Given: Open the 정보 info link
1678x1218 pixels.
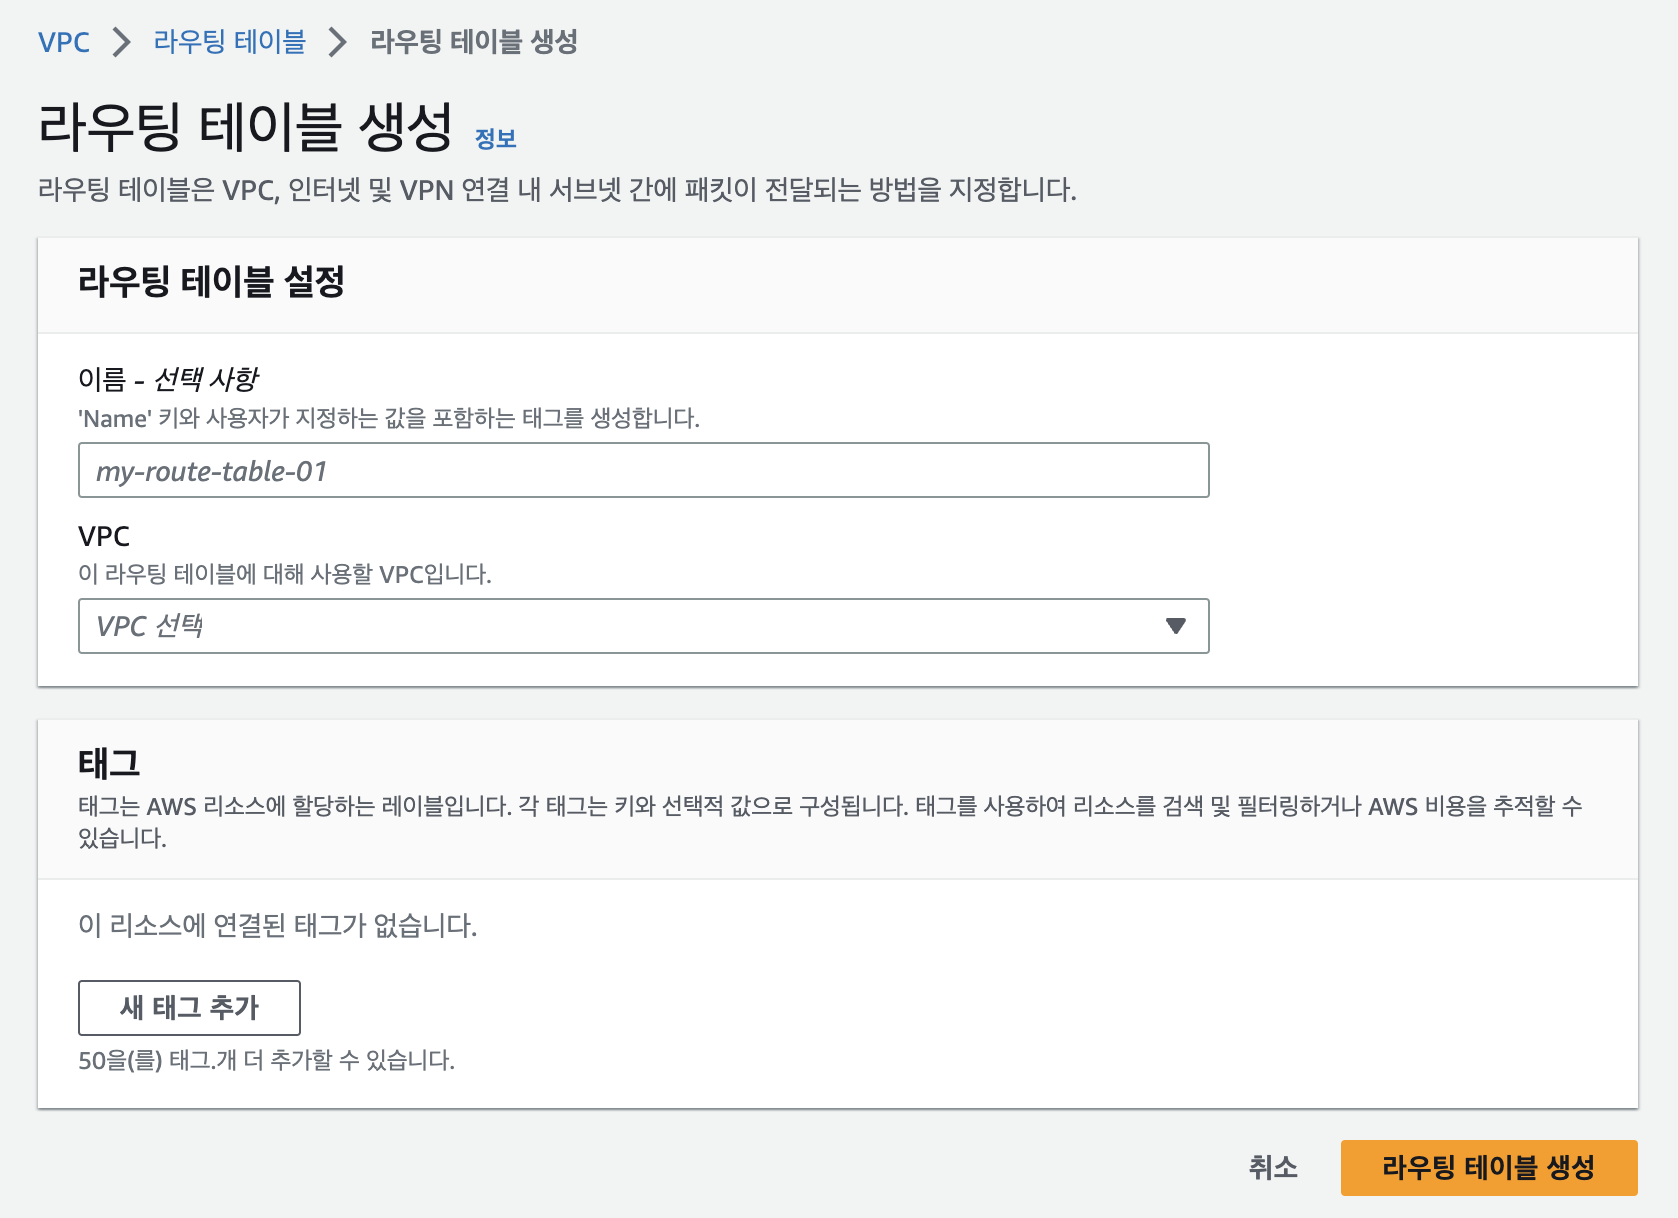Looking at the screenshot, I should coord(495,139).
